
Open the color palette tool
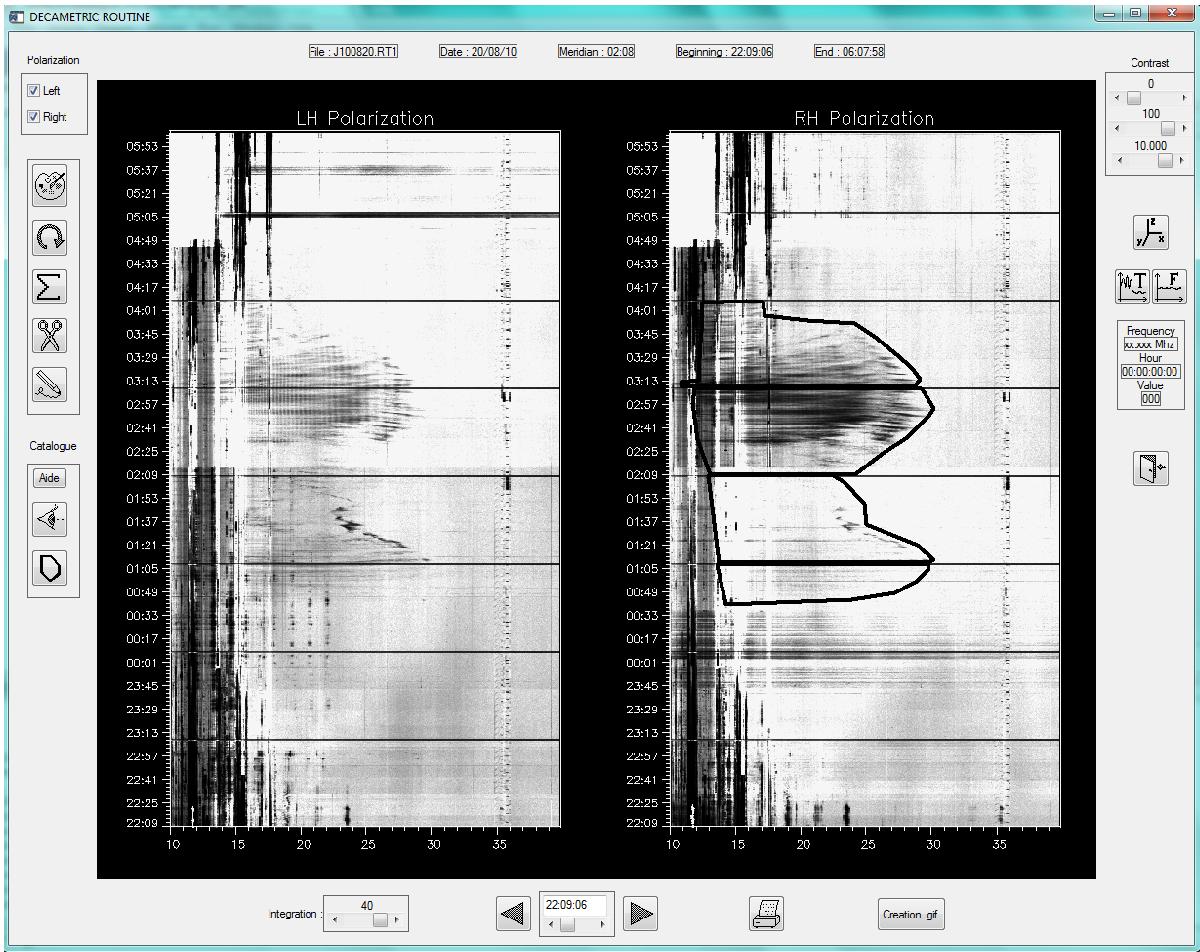point(50,185)
